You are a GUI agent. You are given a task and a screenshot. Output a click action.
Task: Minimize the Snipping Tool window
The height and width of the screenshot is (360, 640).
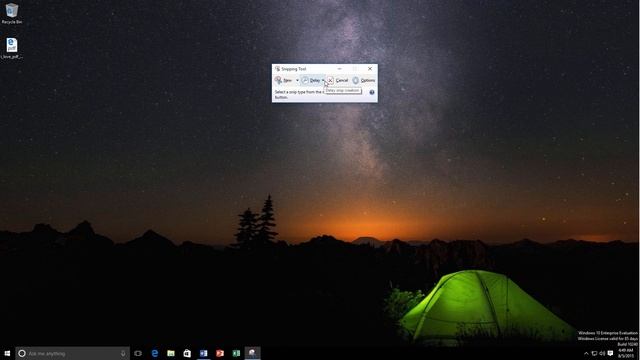coord(339,69)
